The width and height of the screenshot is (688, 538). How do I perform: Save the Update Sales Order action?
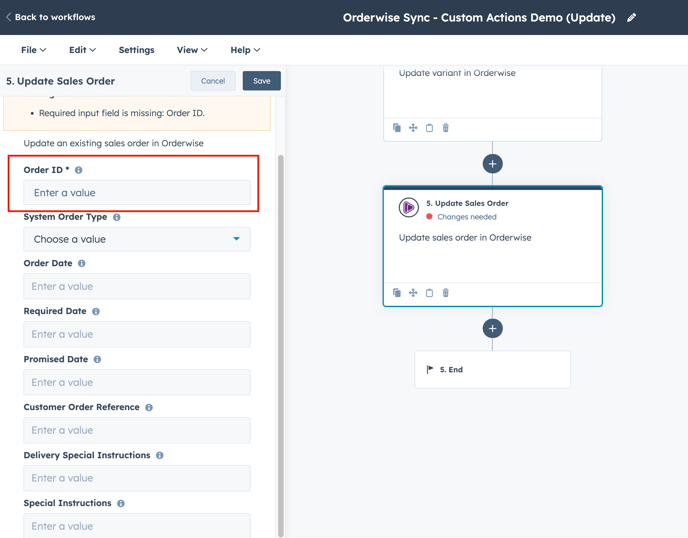point(262,81)
